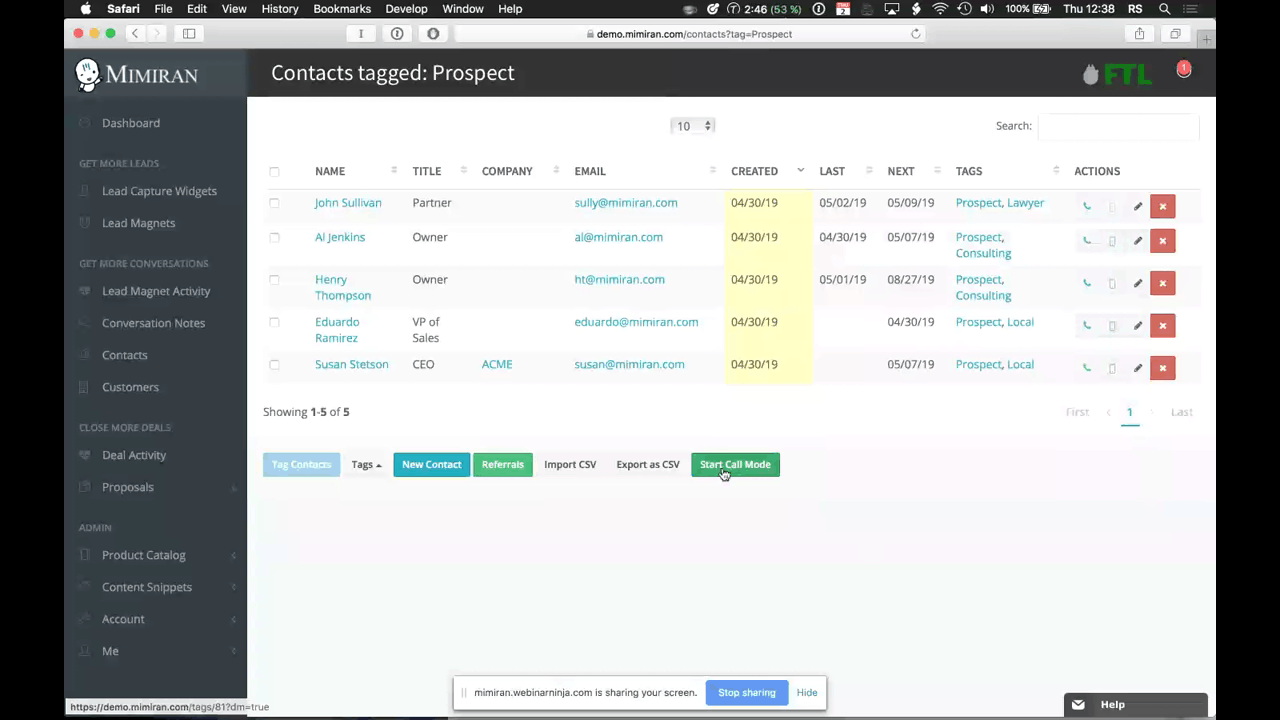This screenshot has width=1280, height=720.
Task: Click the phone call icon for Henry Thompson
Action: (x=1087, y=283)
